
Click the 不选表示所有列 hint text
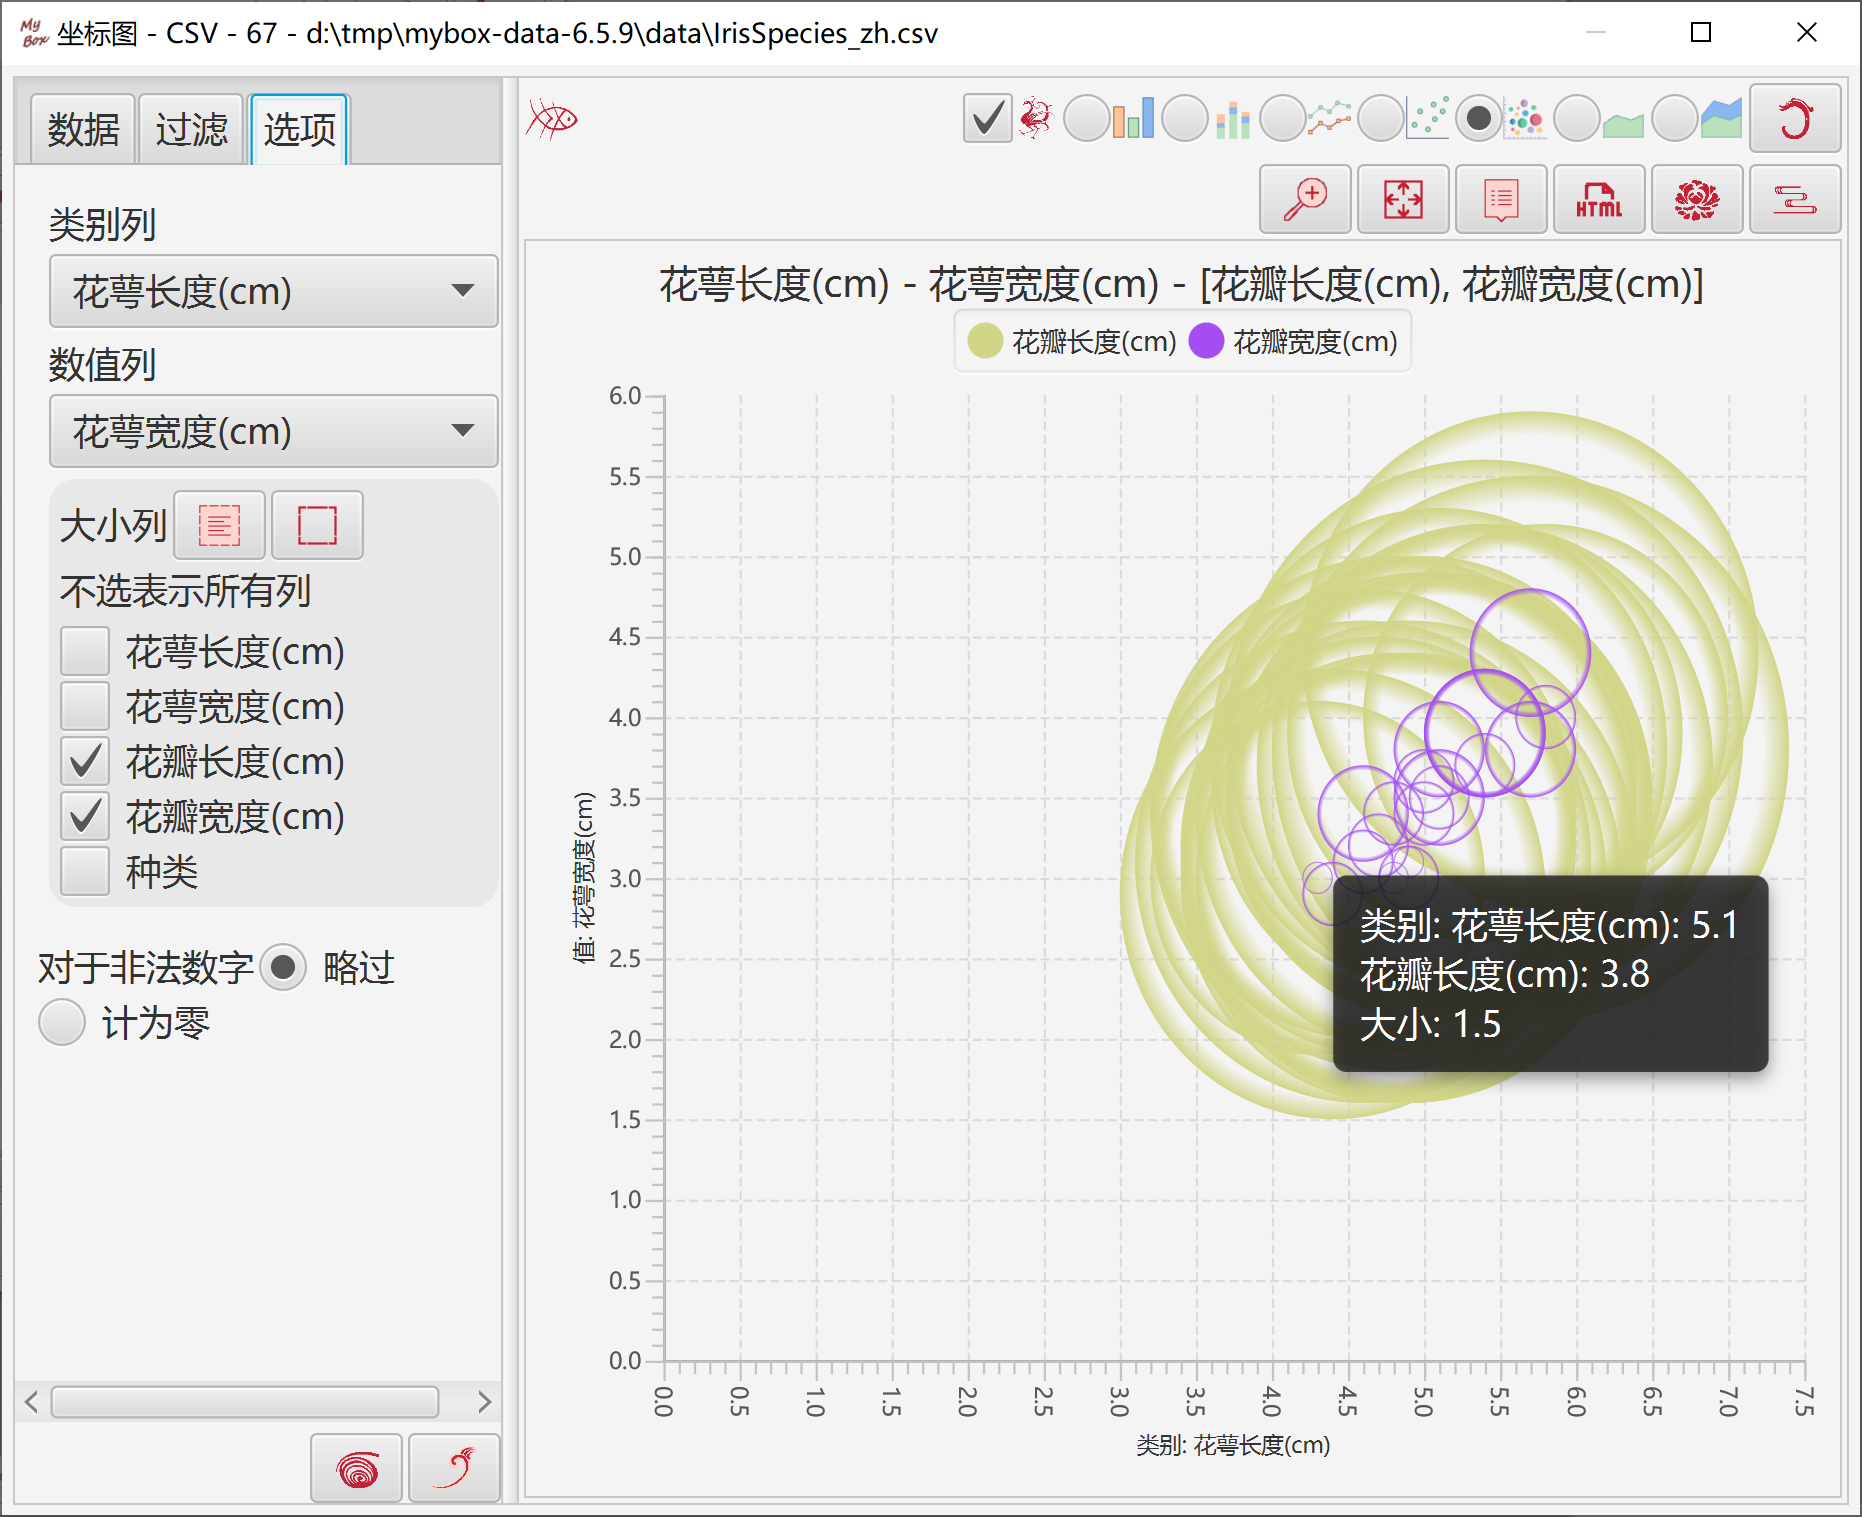(186, 591)
